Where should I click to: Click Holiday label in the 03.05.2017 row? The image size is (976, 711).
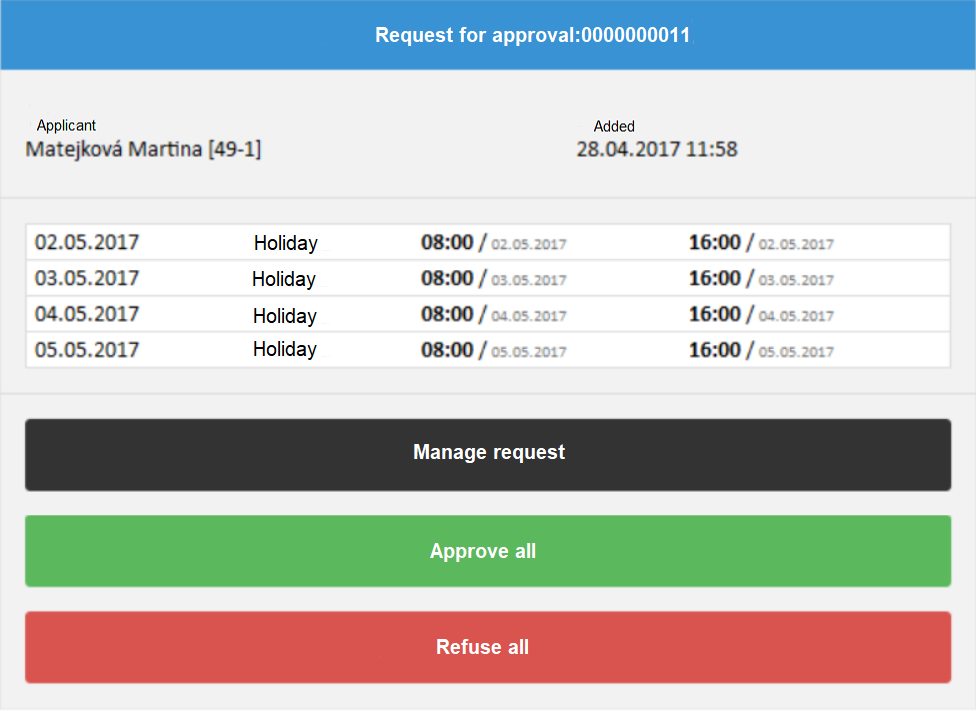(x=284, y=279)
